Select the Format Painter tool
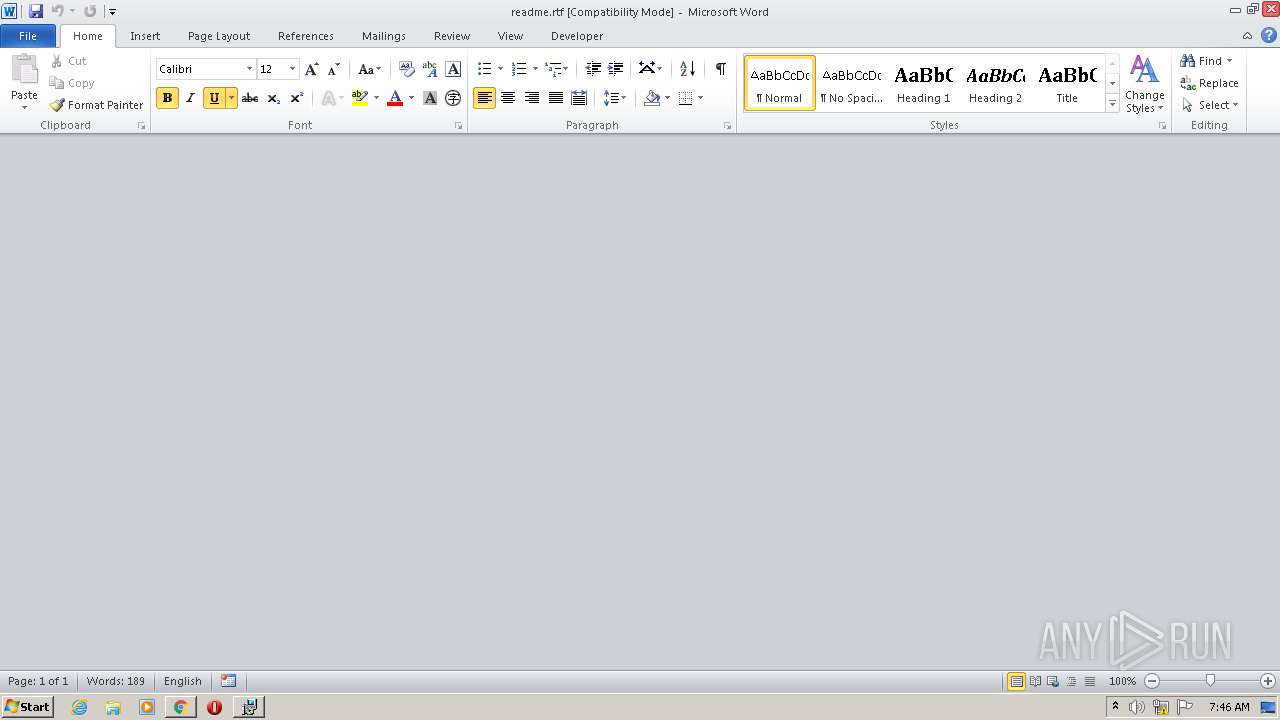The image size is (1280, 720). [x=96, y=105]
